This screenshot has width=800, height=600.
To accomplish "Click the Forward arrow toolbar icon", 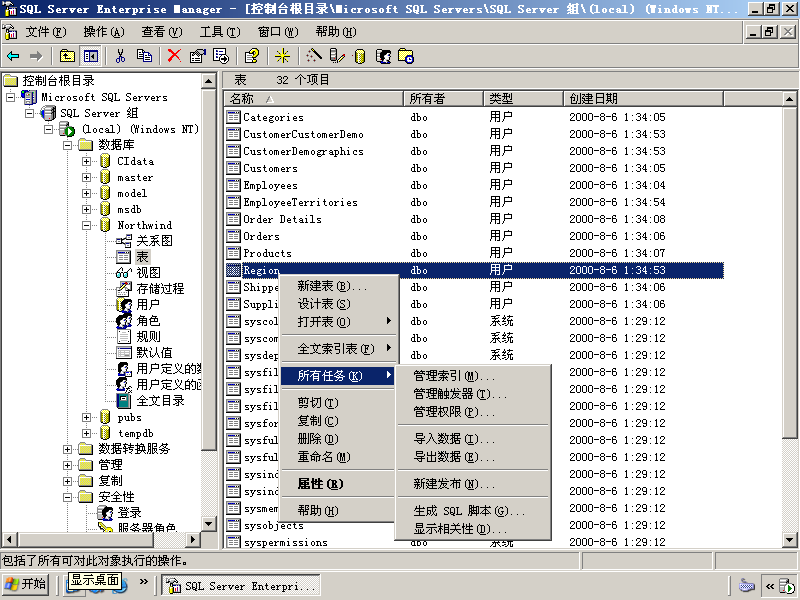I will [36, 56].
